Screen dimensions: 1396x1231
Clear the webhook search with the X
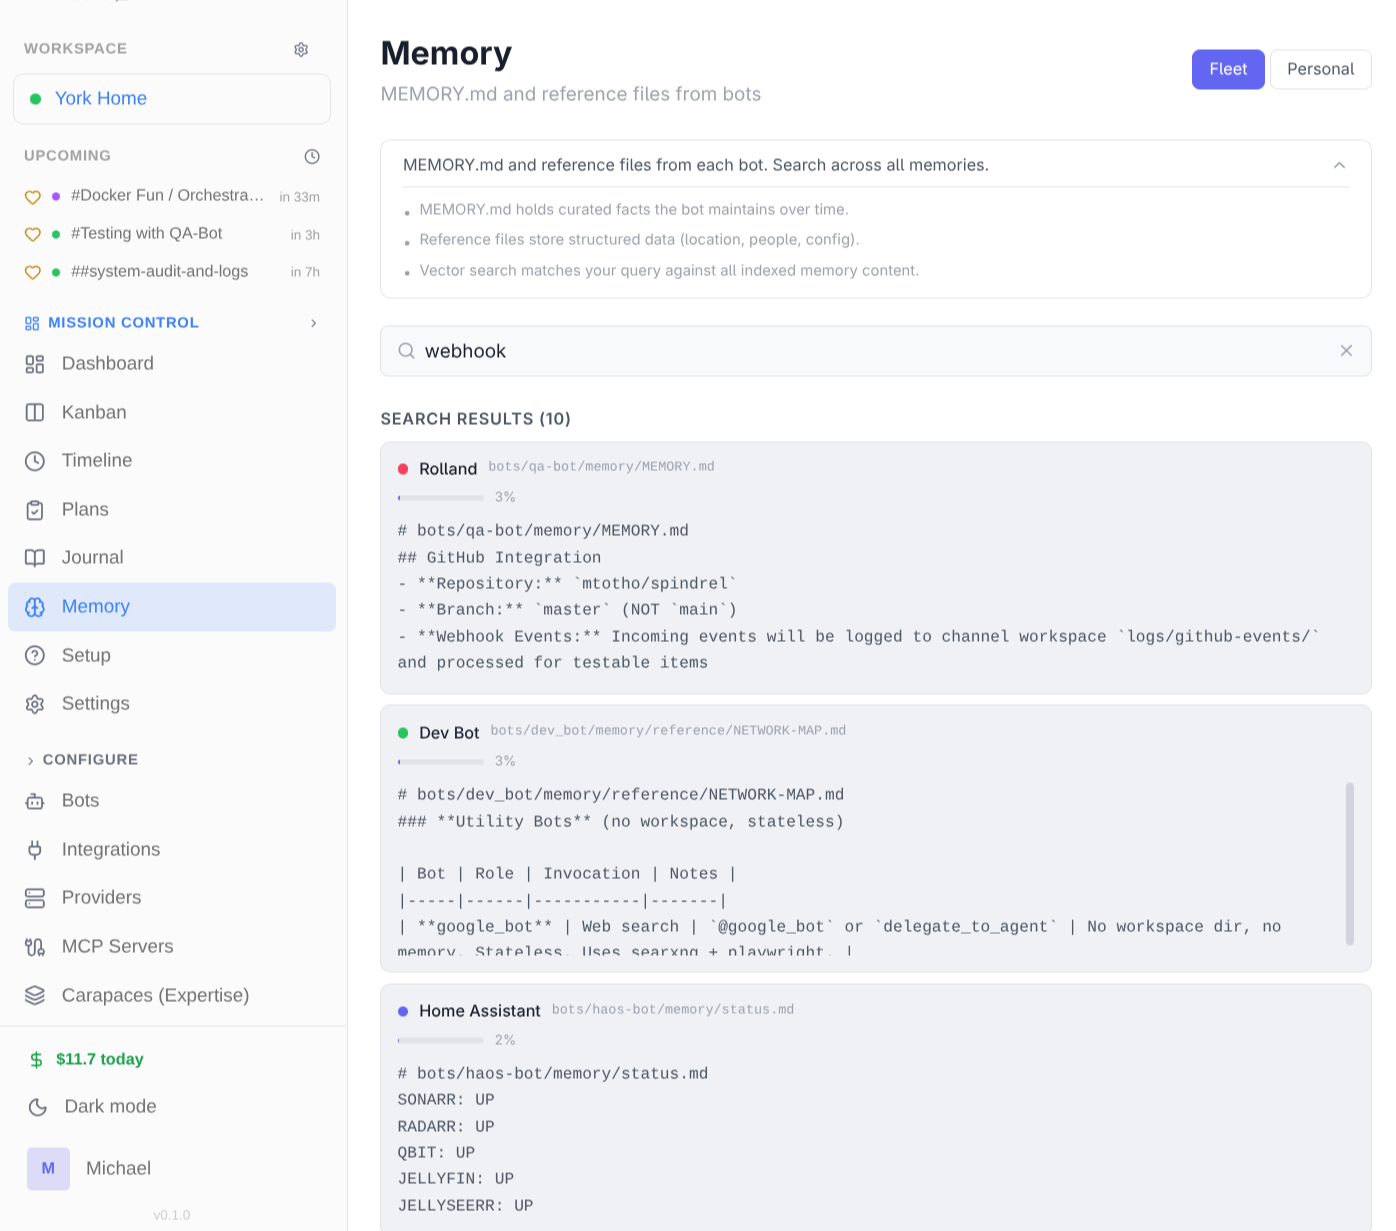1346,351
